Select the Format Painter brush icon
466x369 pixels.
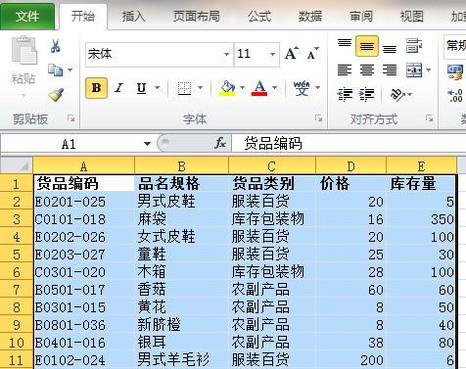(56, 95)
